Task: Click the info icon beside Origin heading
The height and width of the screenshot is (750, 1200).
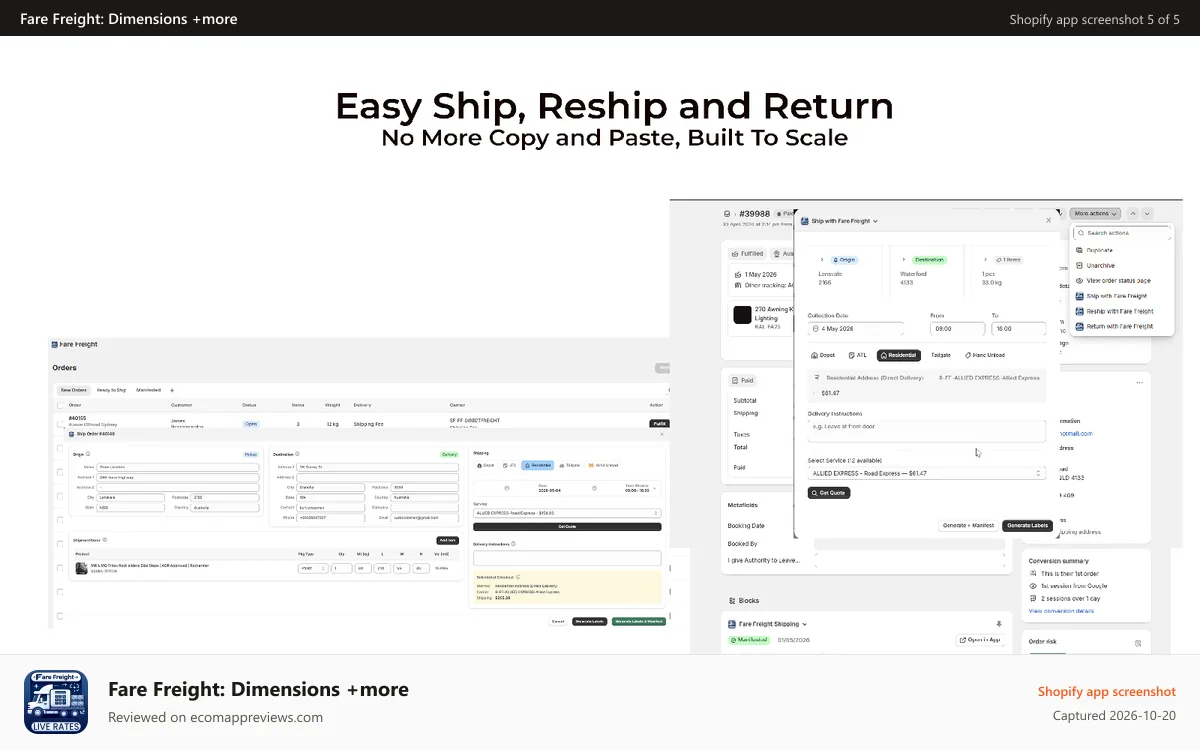Action: point(88,453)
